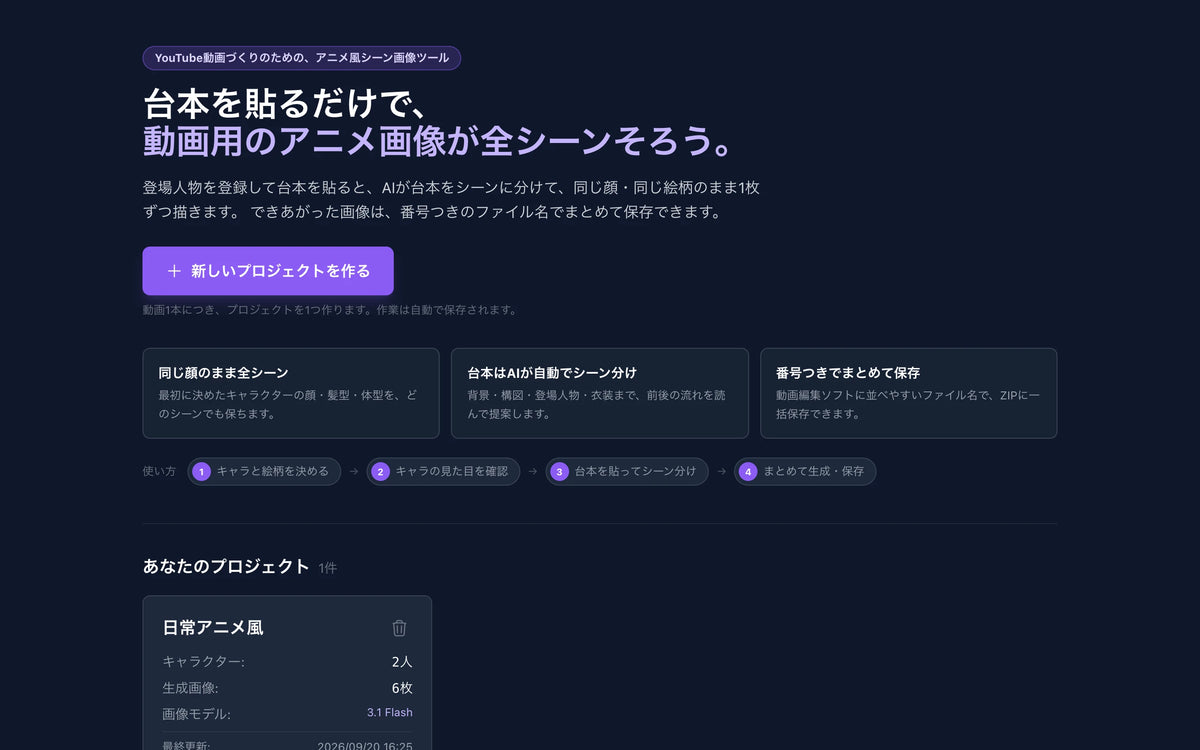Click the 2人 character count
This screenshot has height=750, width=1200.
click(402, 662)
